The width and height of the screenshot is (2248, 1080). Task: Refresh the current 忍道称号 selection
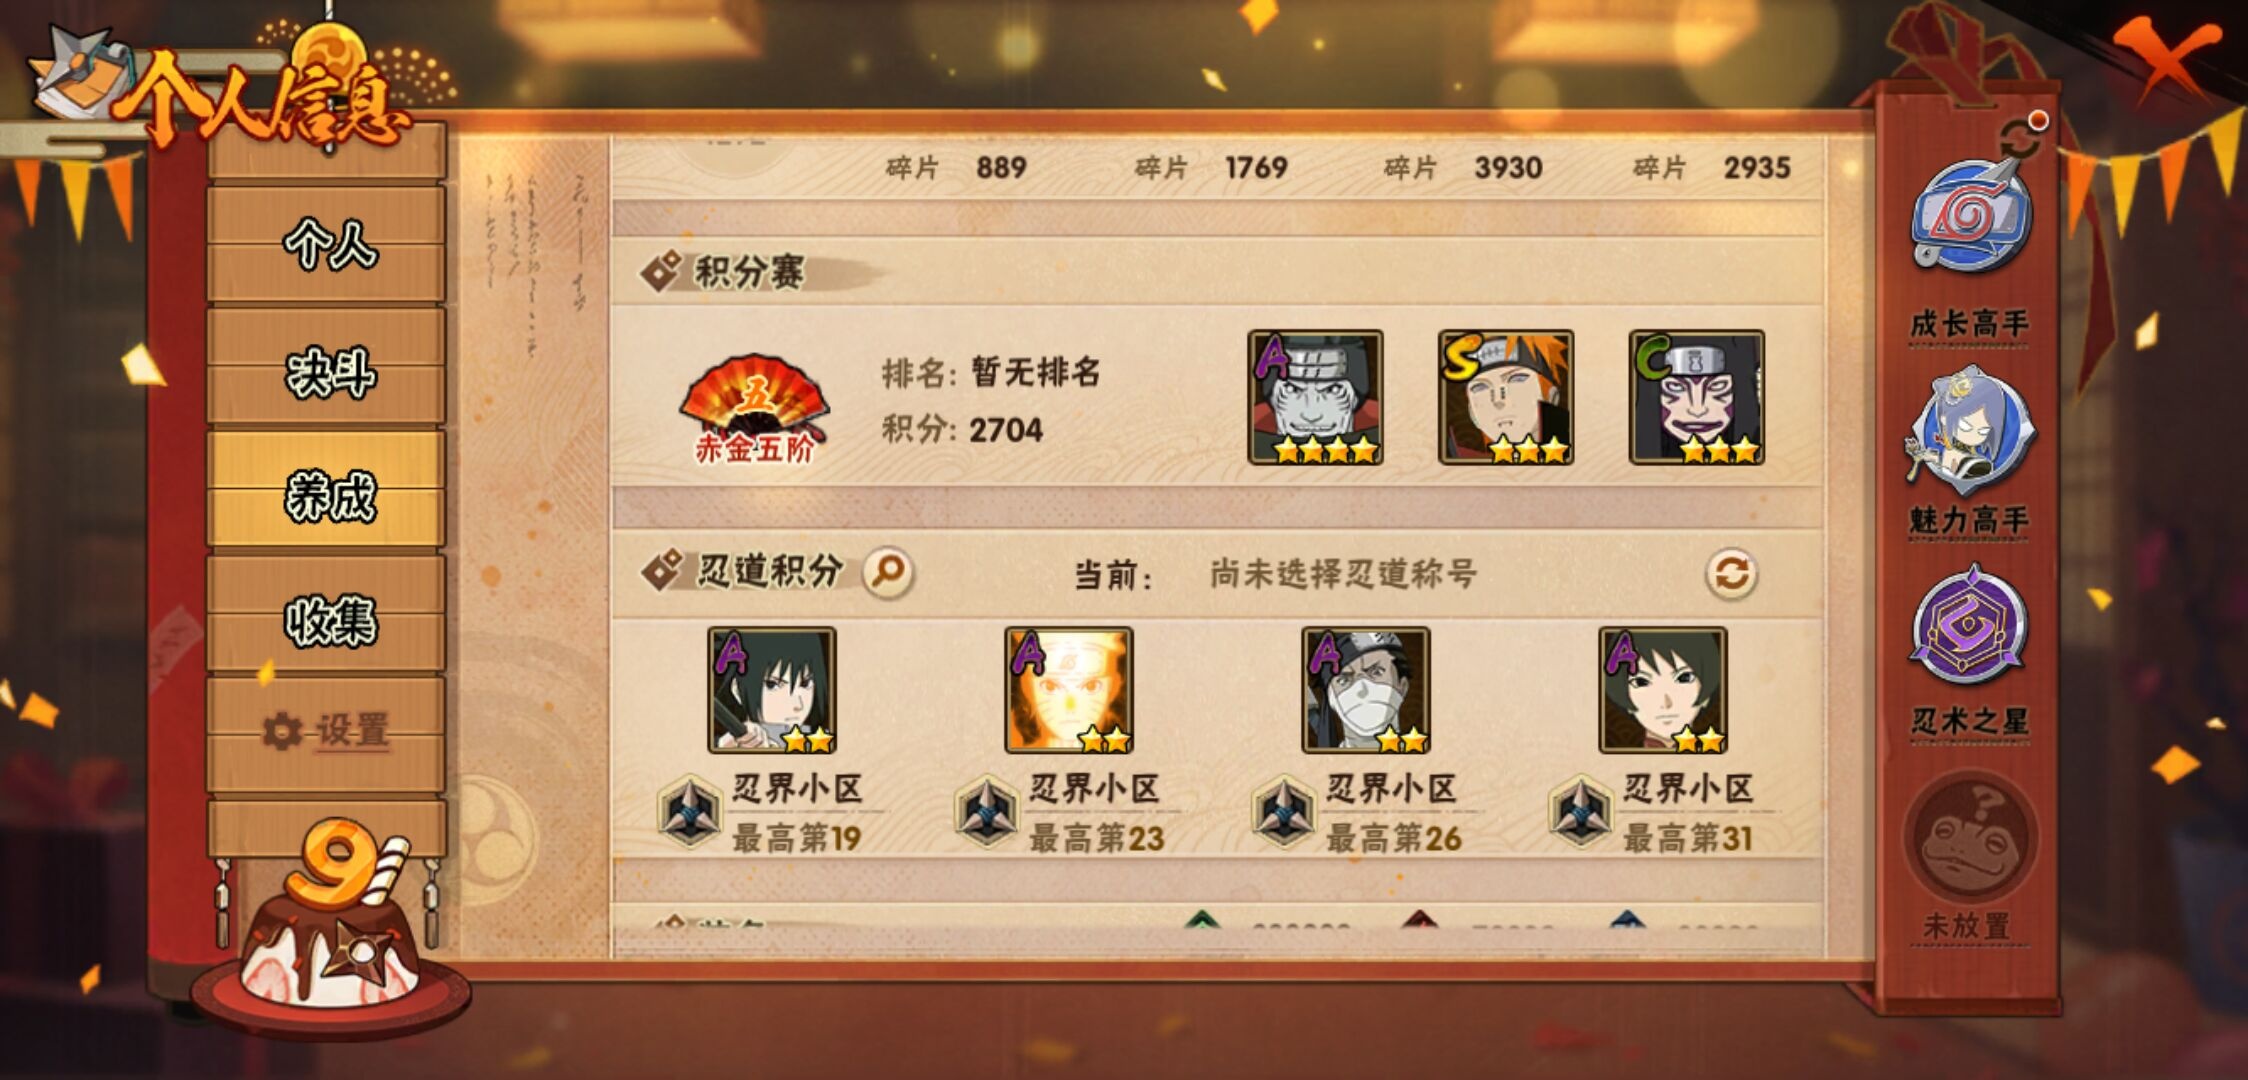click(x=1731, y=574)
